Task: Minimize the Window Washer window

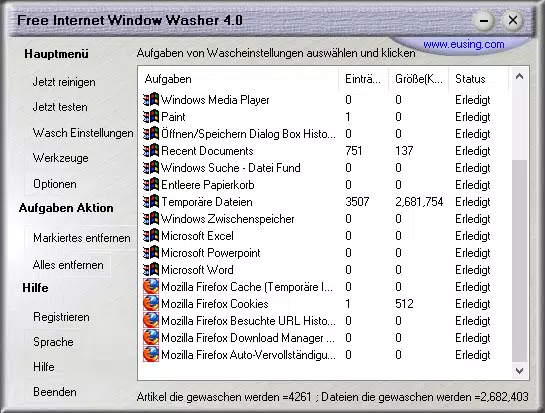Action: tap(484, 21)
